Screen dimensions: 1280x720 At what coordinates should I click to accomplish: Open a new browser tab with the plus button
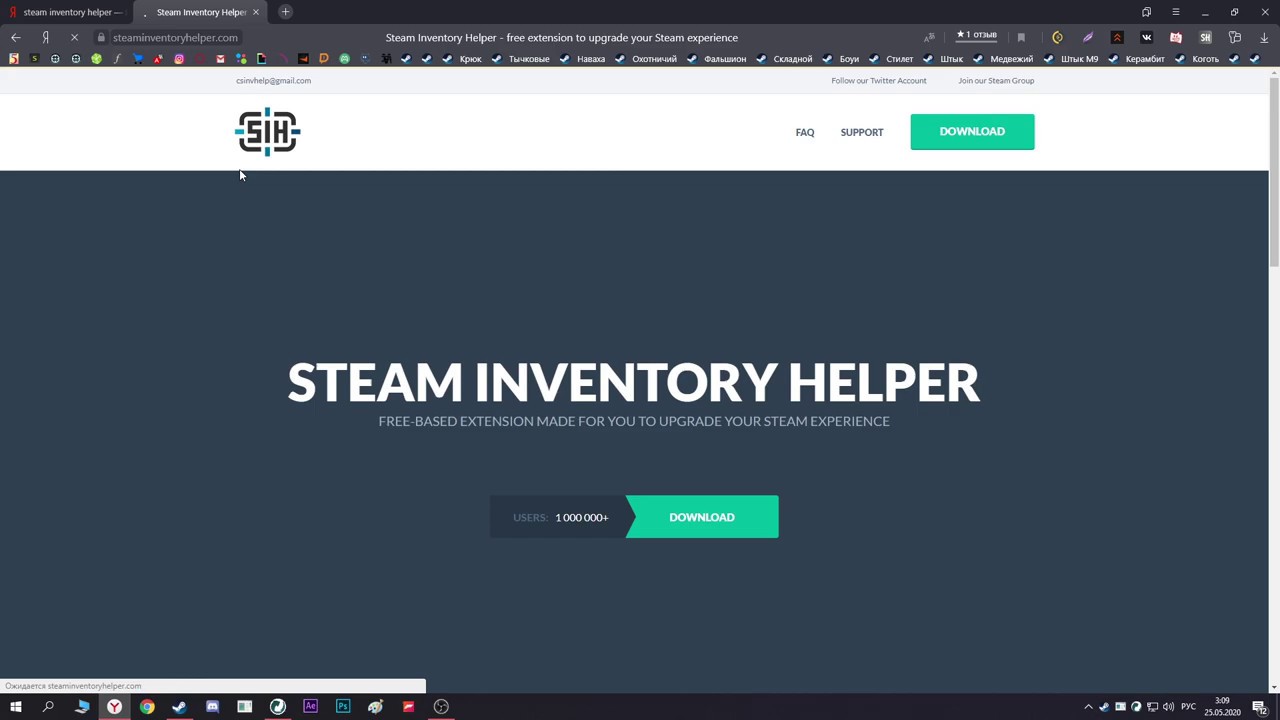pos(285,12)
